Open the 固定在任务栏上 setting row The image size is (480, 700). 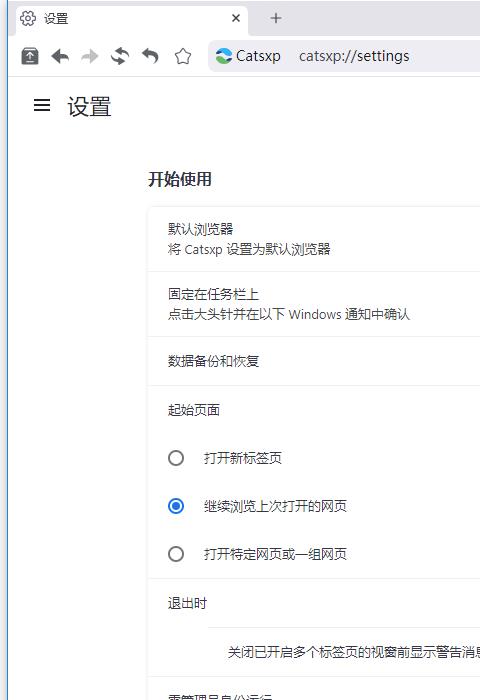(314, 304)
